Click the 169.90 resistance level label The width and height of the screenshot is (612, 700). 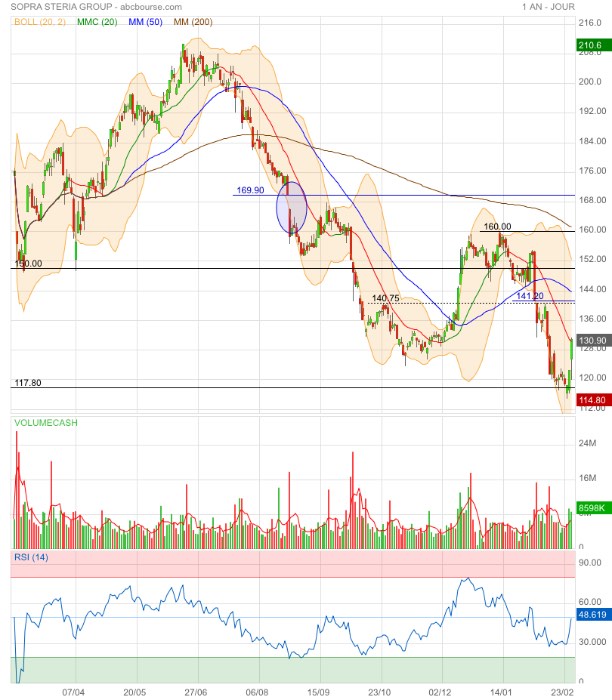[x=250, y=190]
